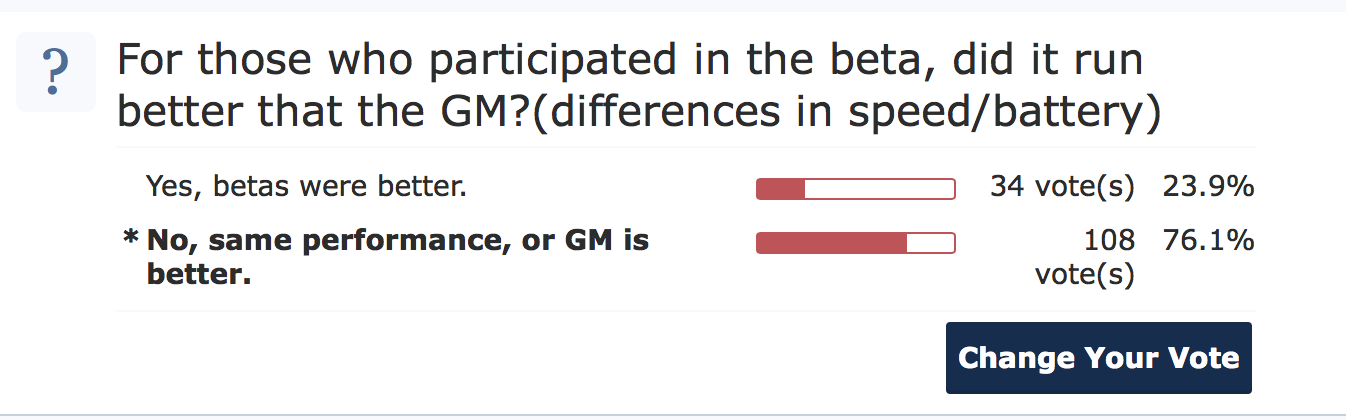
Task: Click the empty white end of No bar
Action: pos(931,243)
